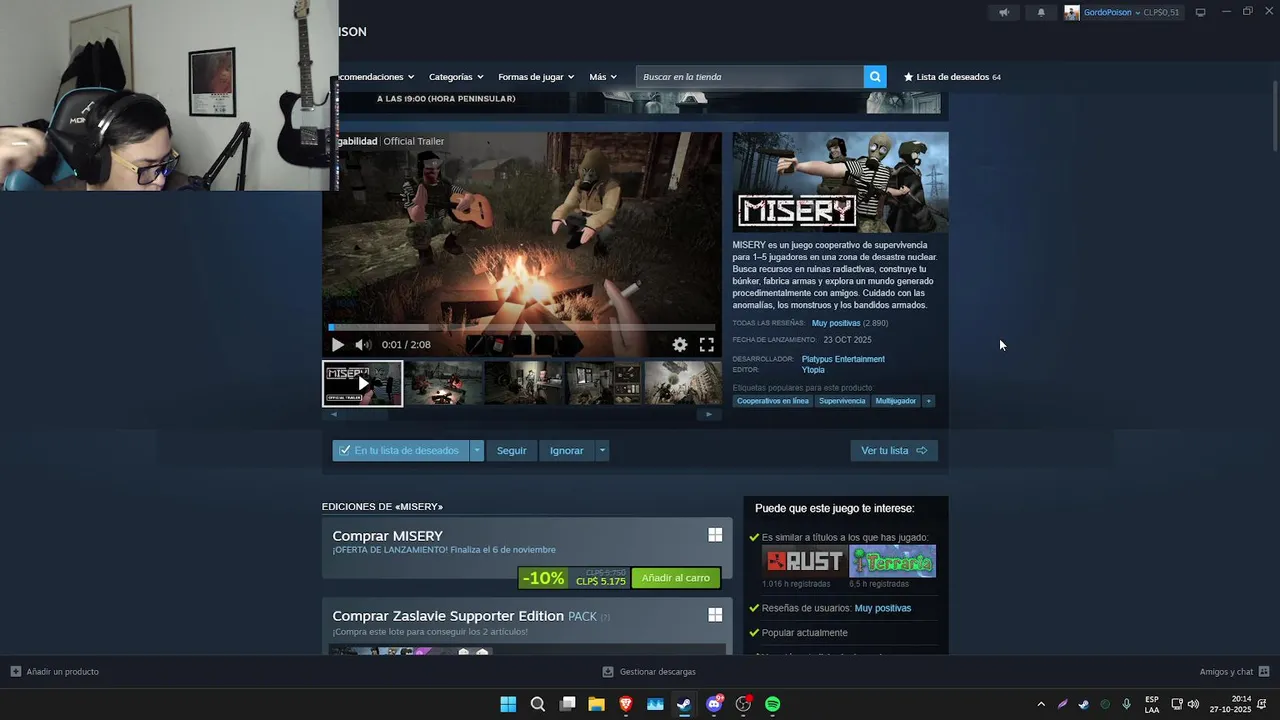Screen dimensions: 1280x720
Task: Click the Steam taskbar icon
Action: (684, 704)
